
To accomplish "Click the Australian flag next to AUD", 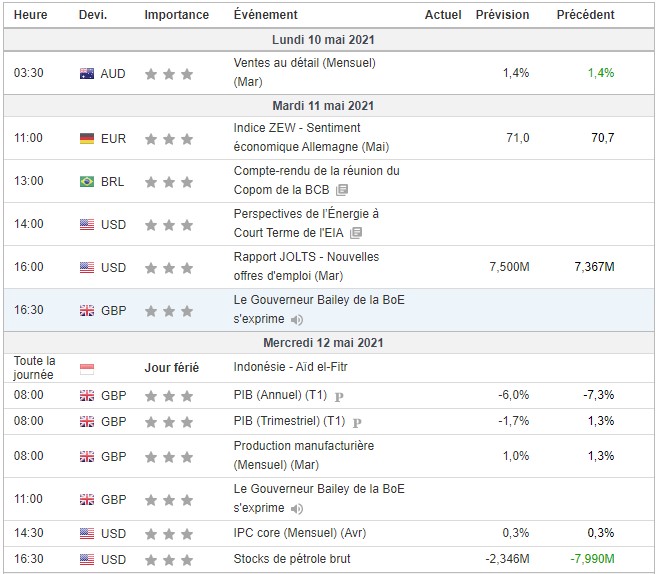I will pyautogui.click(x=86, y=73).
